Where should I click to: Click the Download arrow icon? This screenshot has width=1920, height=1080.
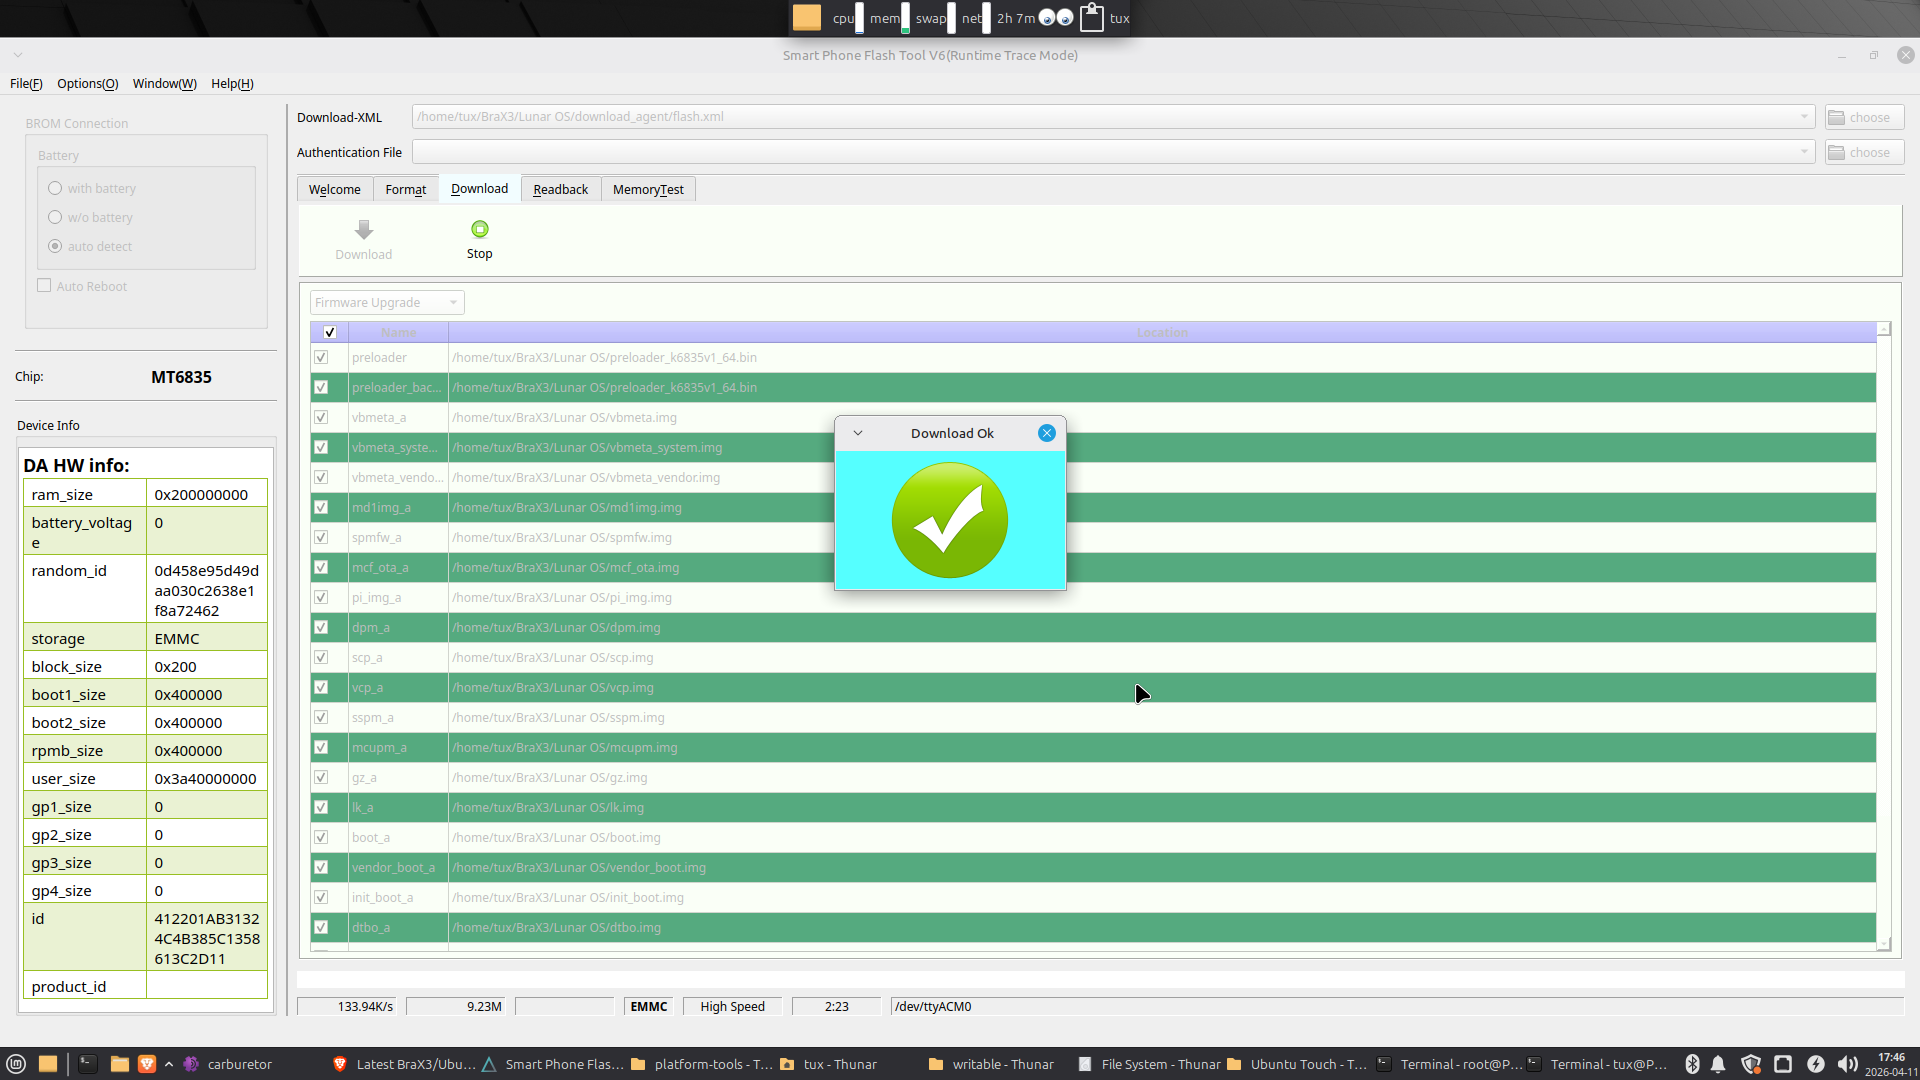pyautogui.click(x=364, y=230)
